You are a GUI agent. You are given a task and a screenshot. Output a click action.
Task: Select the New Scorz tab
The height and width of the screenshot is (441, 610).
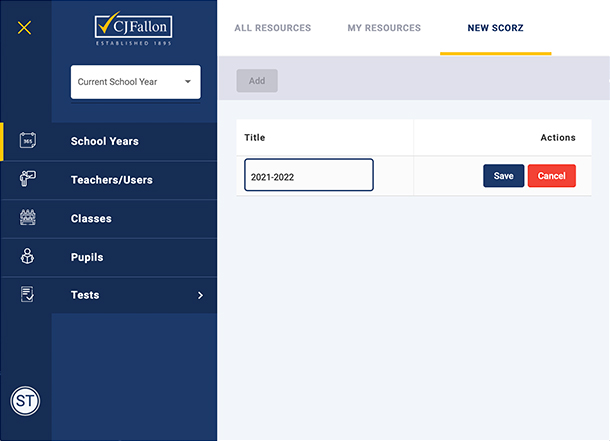(495, 28)
